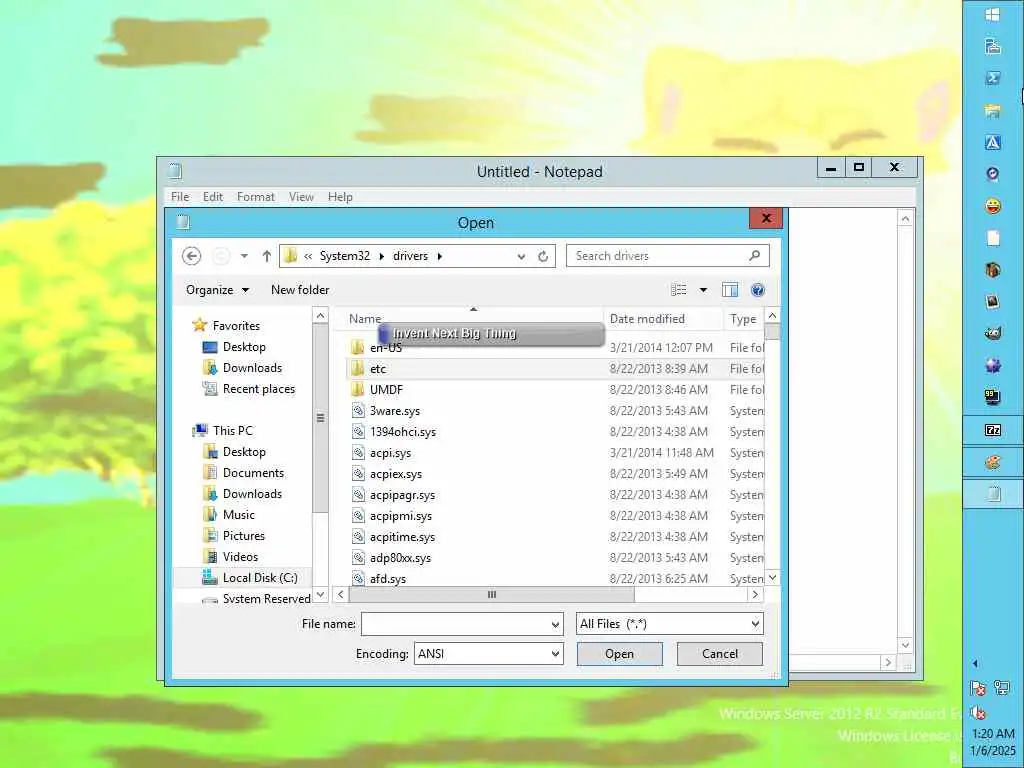Click System32 in the address path

click(x=345, y=256)
